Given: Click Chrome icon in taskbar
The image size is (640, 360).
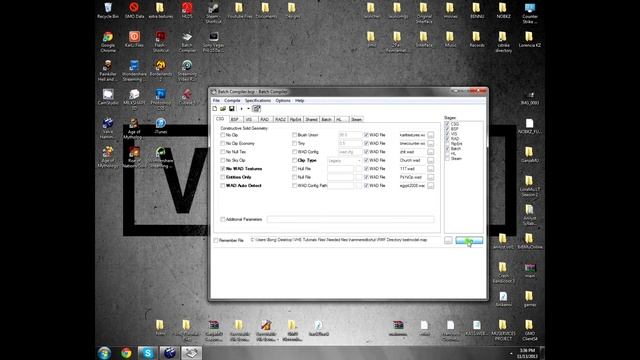Looking at the screenshot, I should coord(126,353).
